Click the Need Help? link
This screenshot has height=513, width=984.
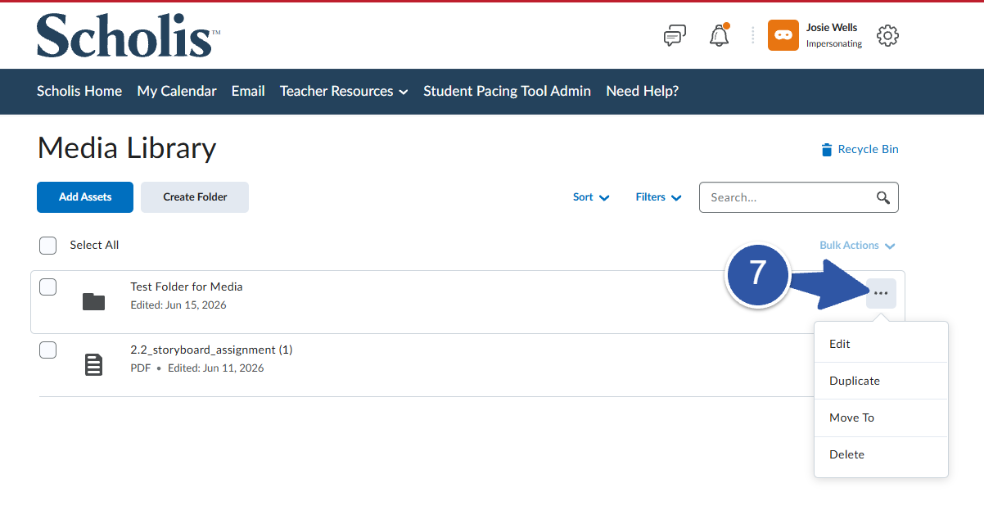click(642, 91)
